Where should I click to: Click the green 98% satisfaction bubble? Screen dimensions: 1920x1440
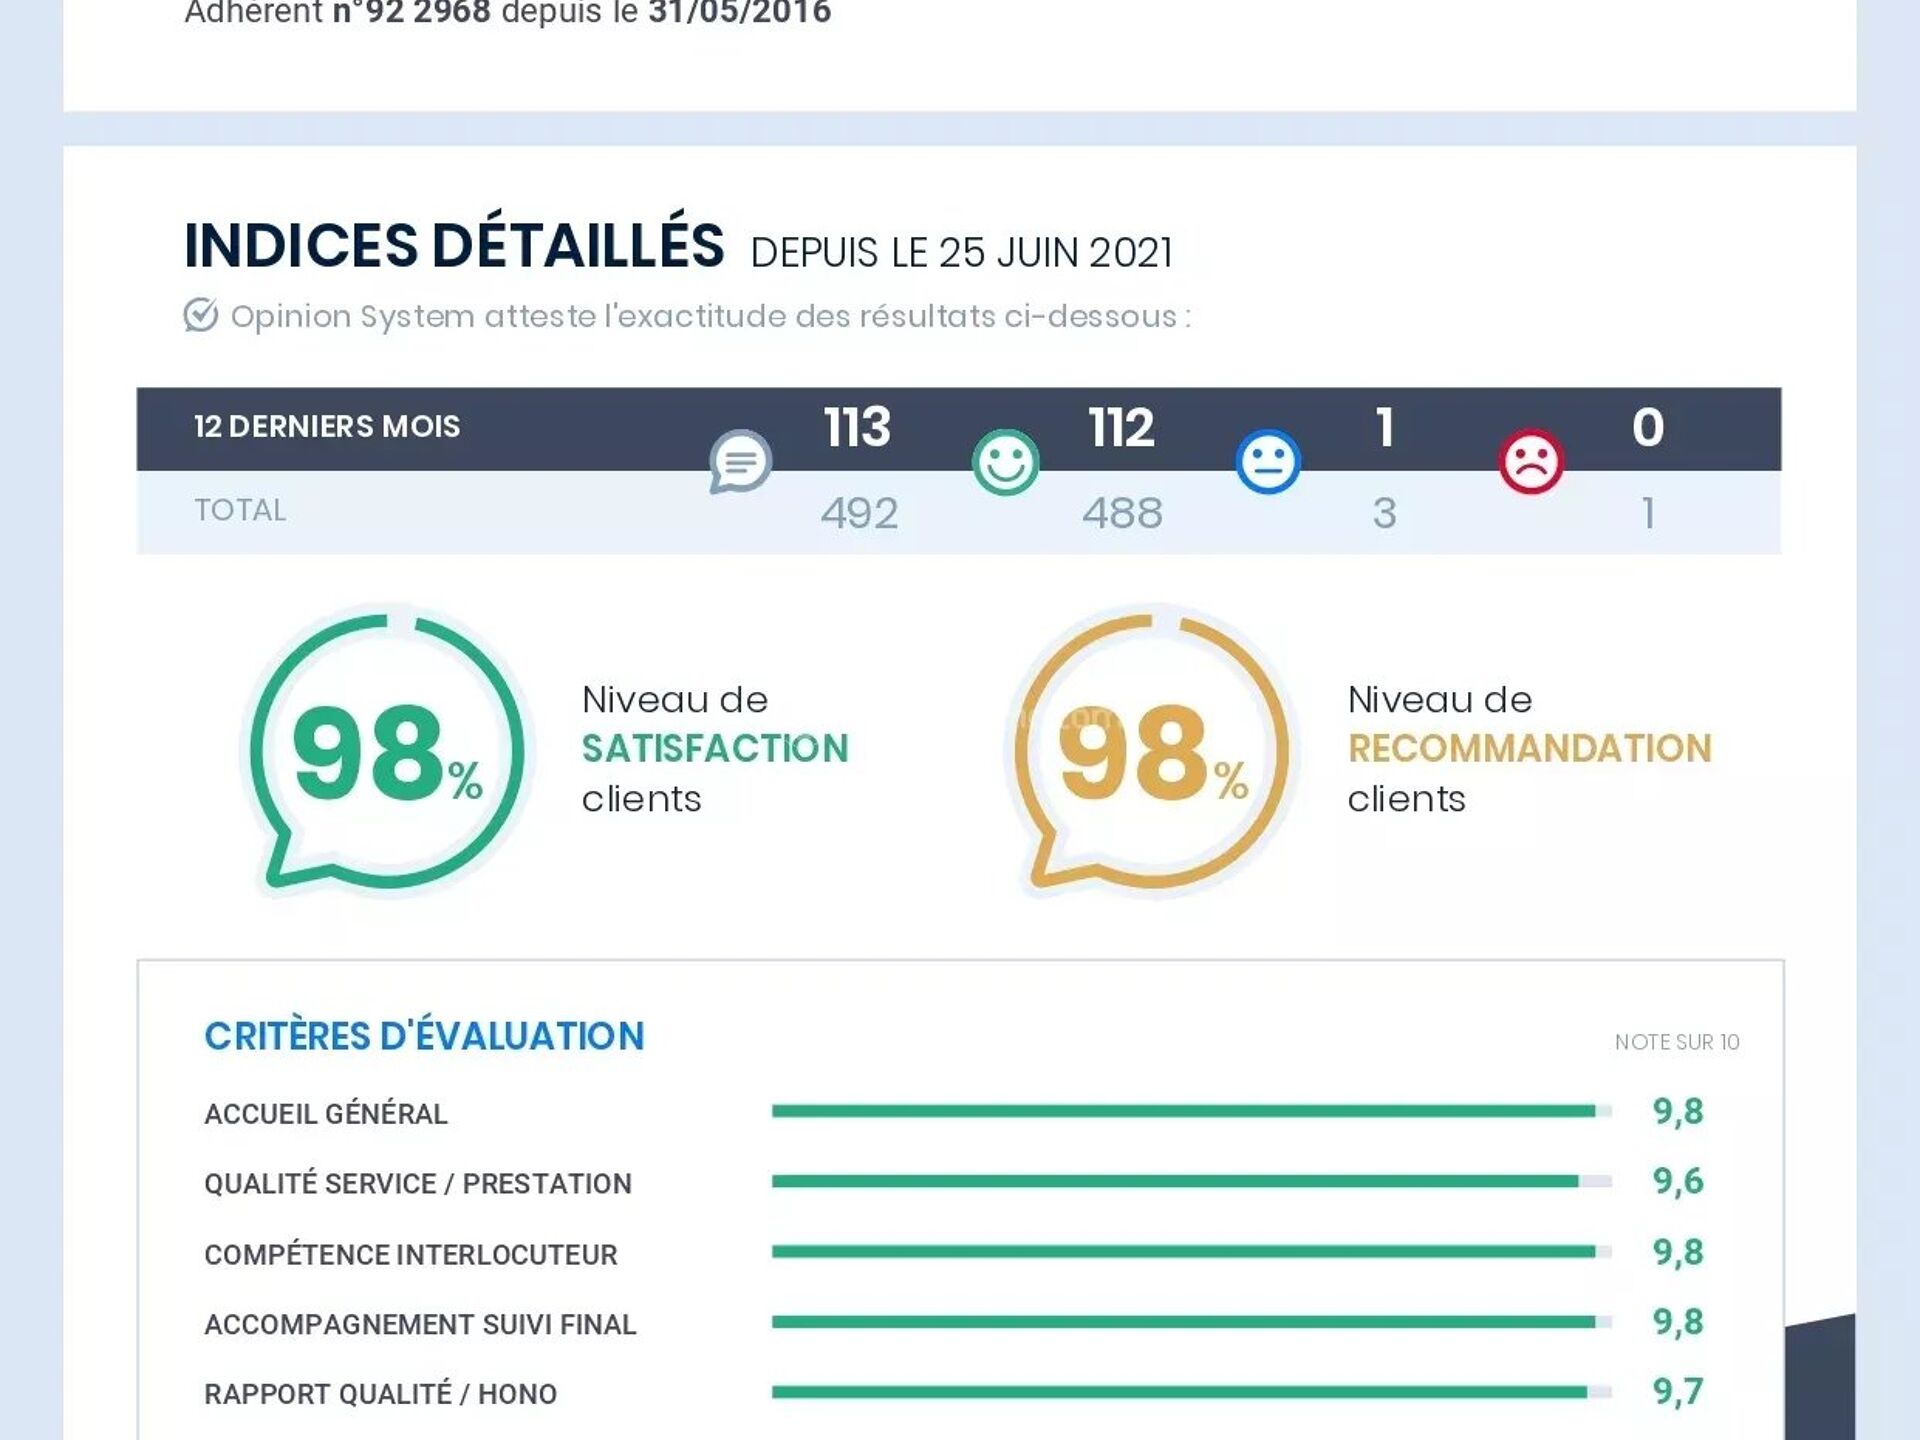388,752
